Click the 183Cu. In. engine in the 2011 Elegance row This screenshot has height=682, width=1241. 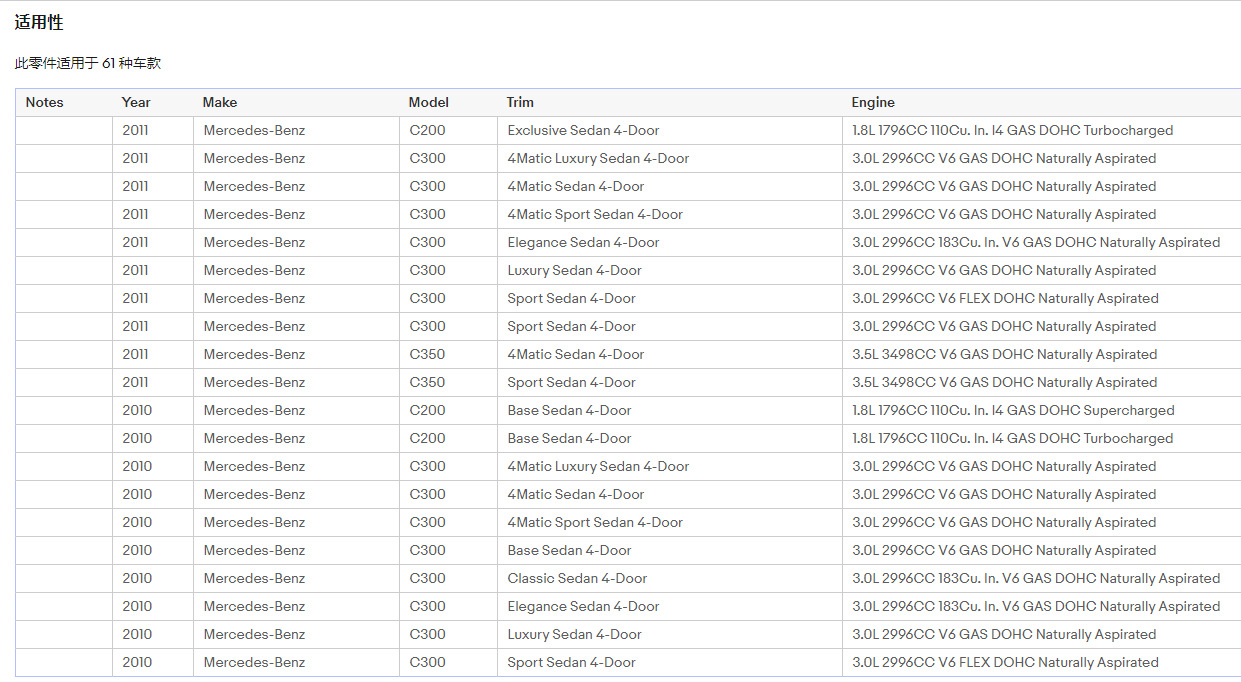[1036, 242]
